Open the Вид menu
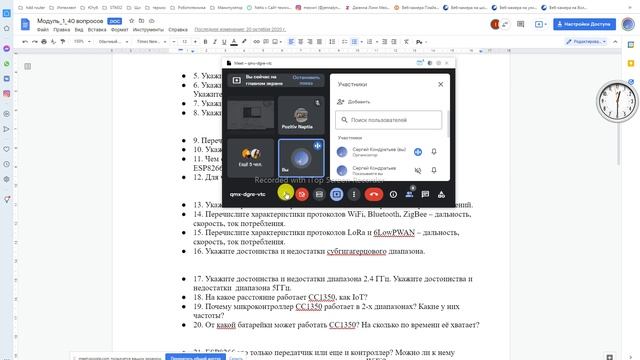Screen dimensions: 640x360 (x=79, y=29)
